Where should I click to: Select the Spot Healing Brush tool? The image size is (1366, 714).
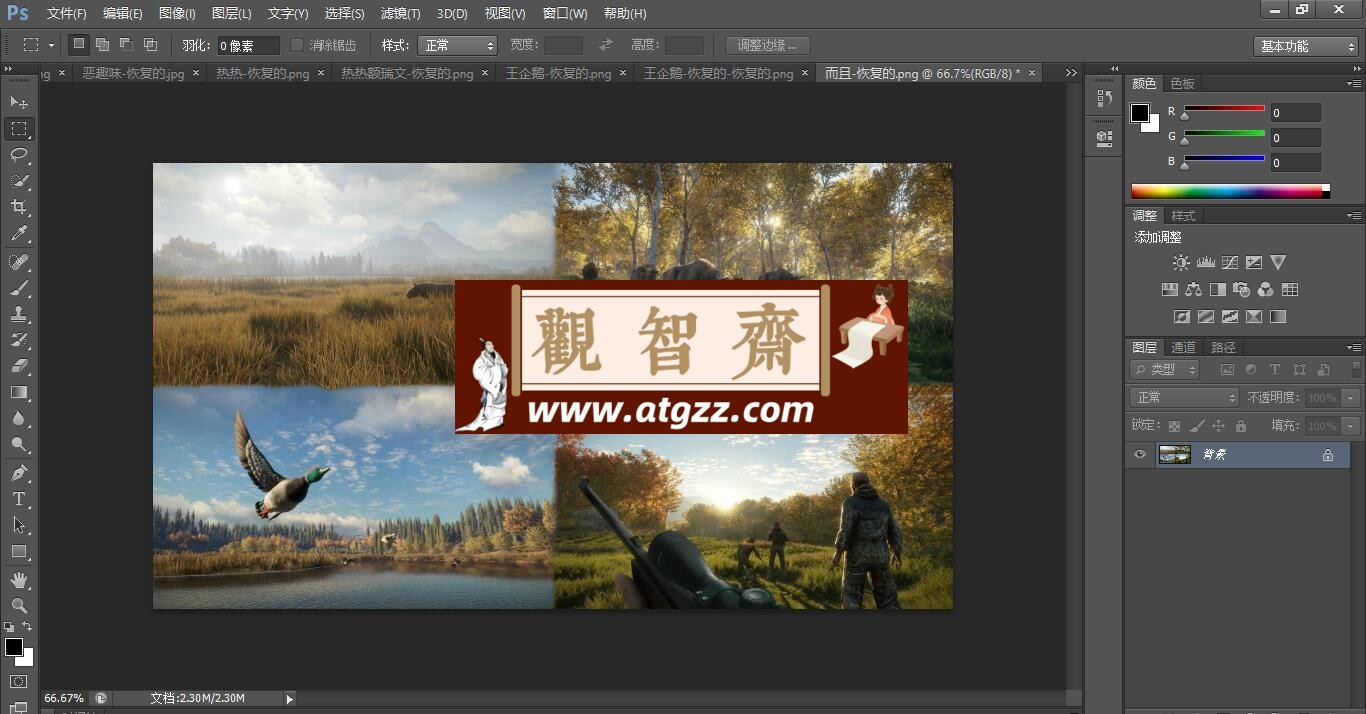19,262
